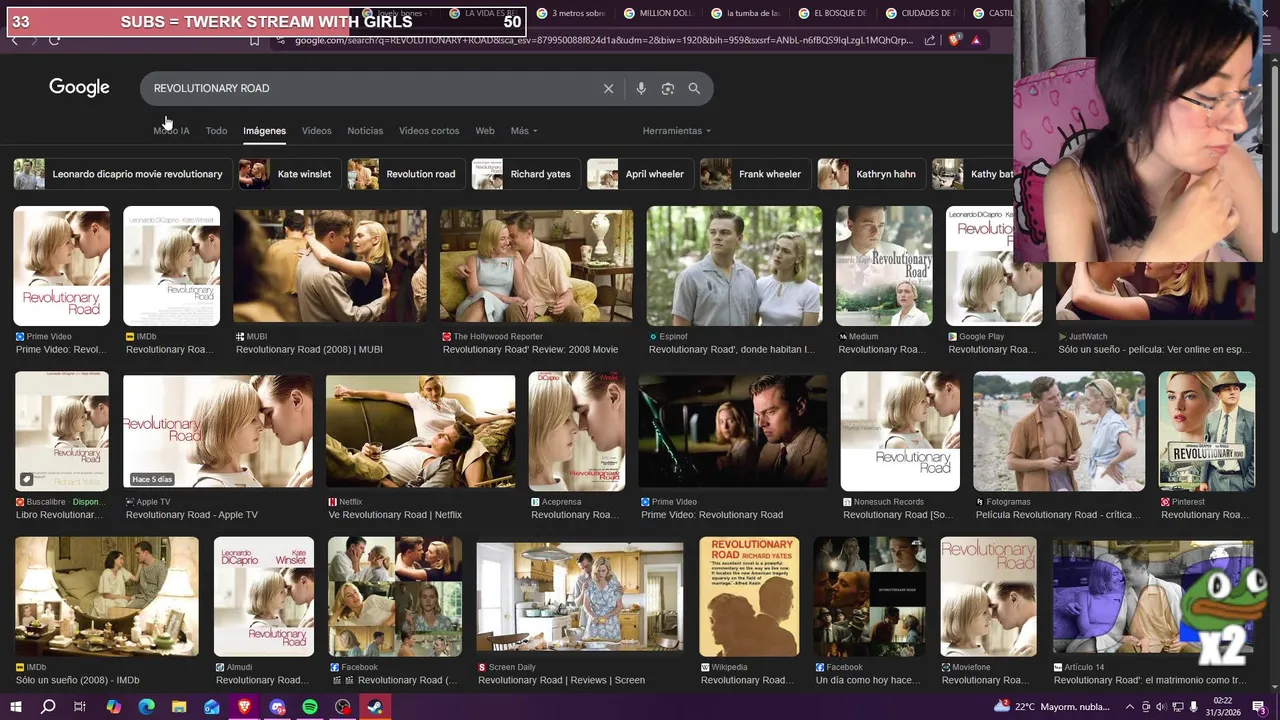Bookmark this page with the bookmark icon
Screen dimensions: 1280x720
point(254,40)
